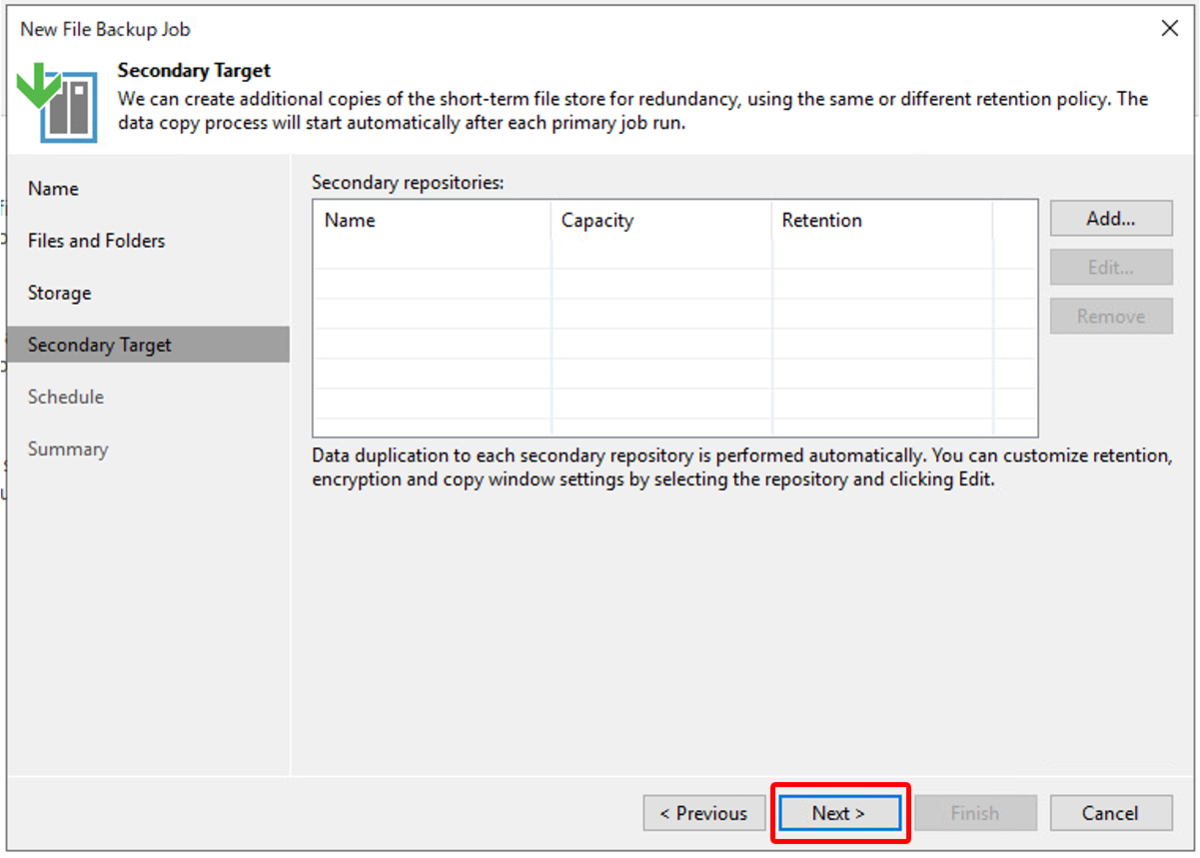This screenshot has width=1200, height=858.
Task: Open the Name wizard step
Action: point(148,189)
